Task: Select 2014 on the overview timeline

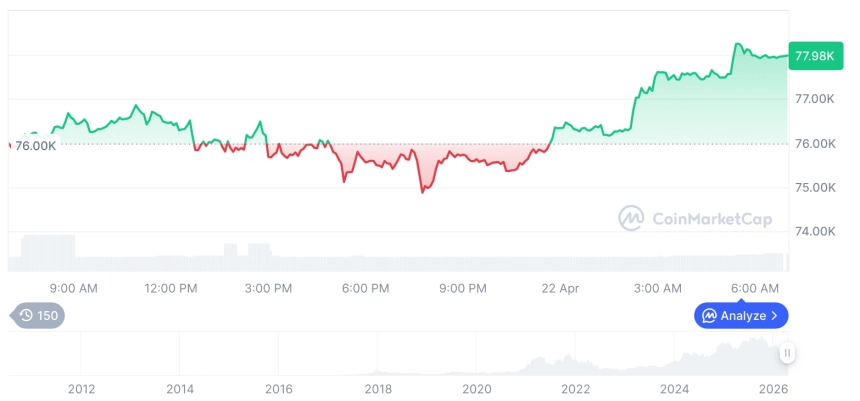Action: [180, 388]
